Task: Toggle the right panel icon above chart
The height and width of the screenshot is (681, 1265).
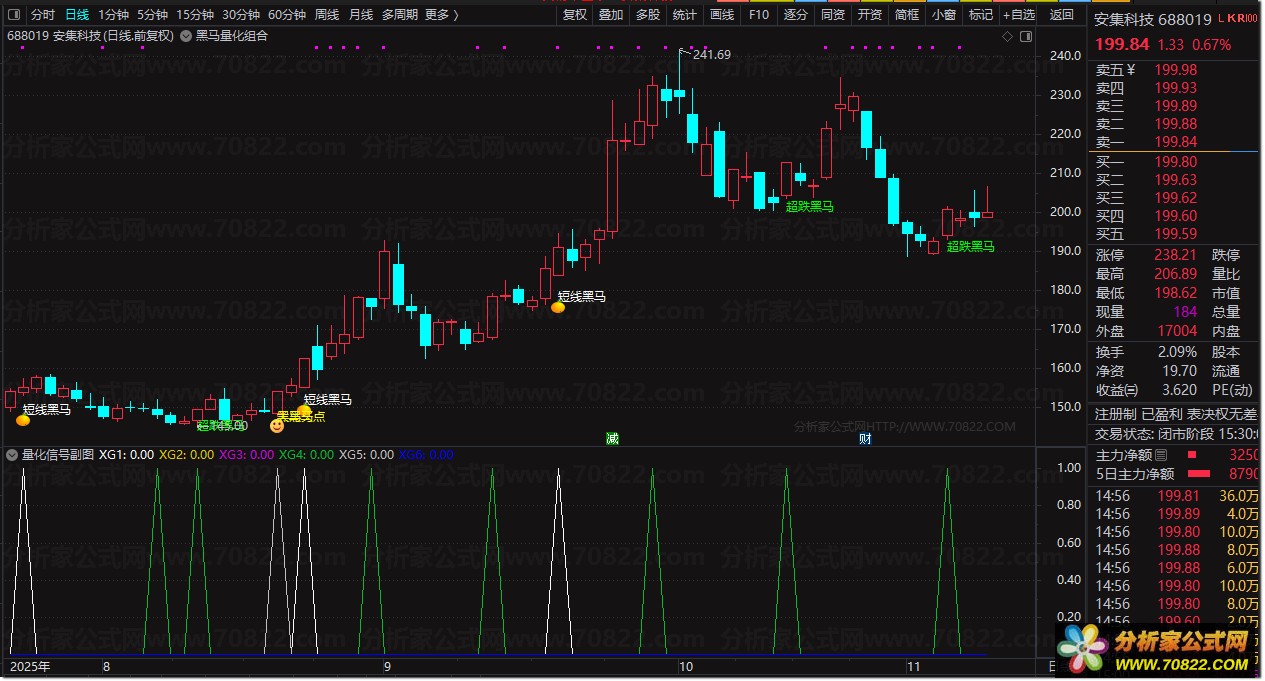Action: click(x=1024, y=36)
